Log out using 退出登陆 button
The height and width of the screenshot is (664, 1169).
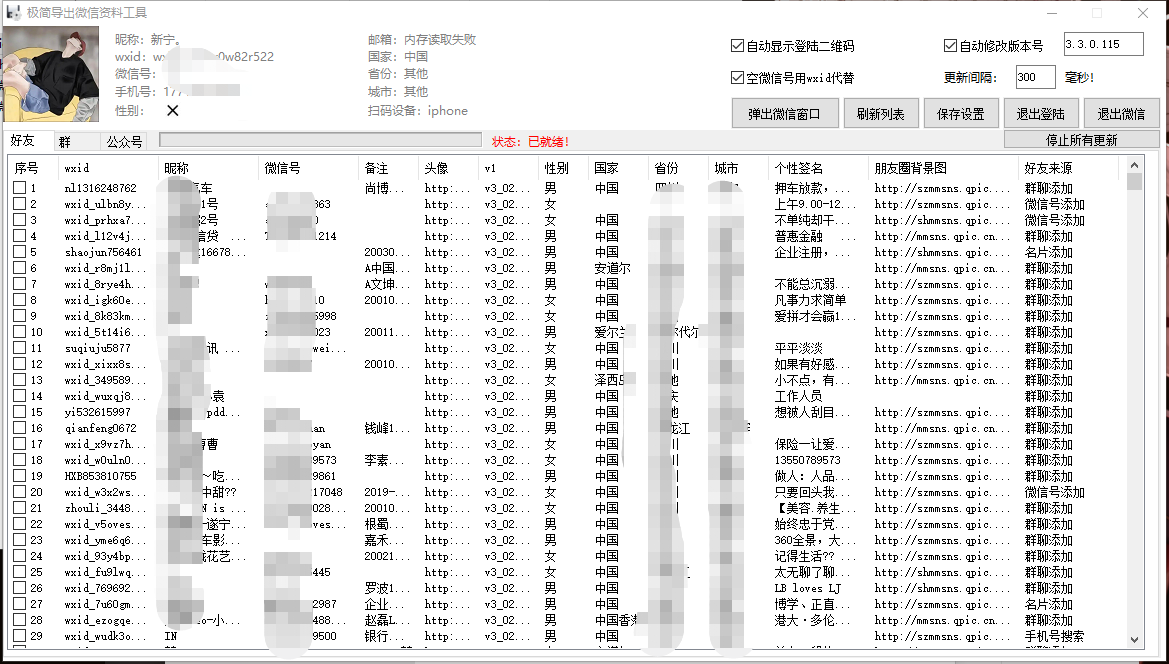pos(1041,114)
